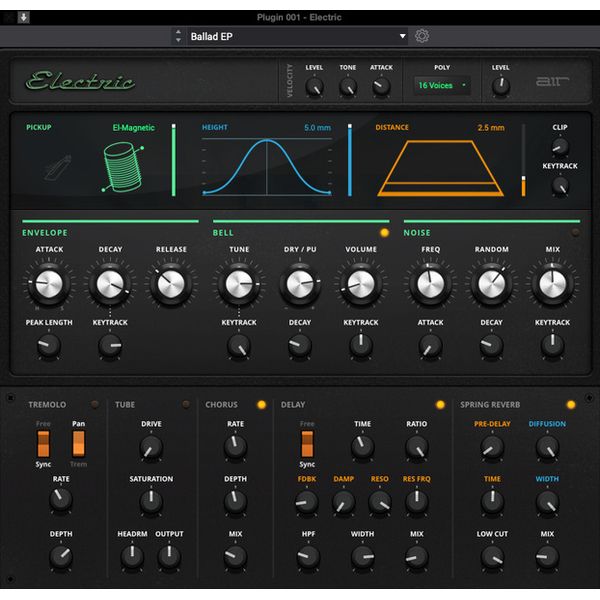Click the Envelope Release knob
Screen dimensions: 600x600
tap(171, 284)
